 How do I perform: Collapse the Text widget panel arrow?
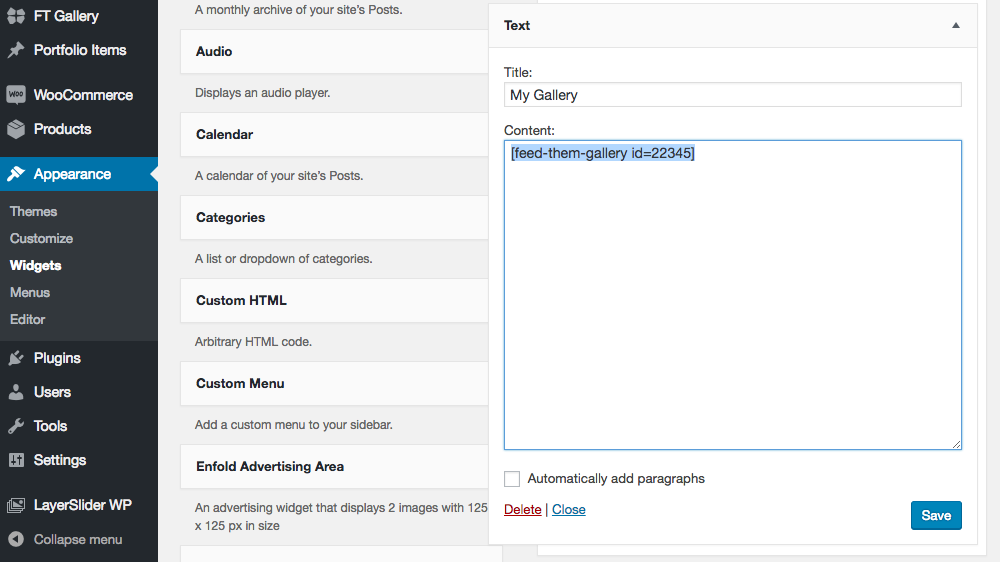[x=955, y=26]
